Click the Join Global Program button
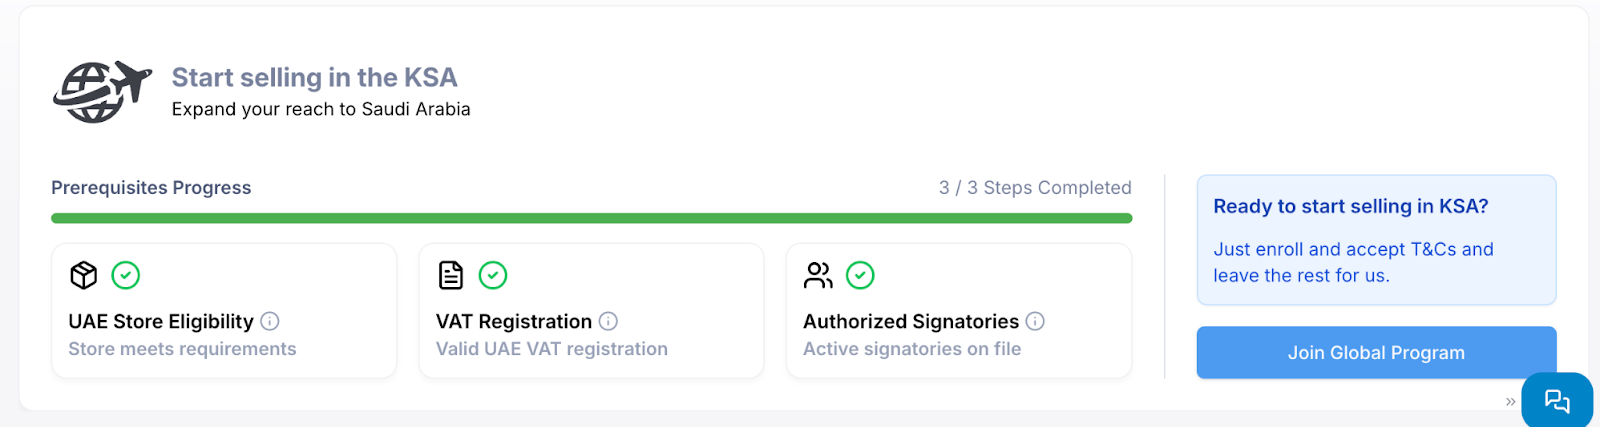Image resolution: width=1600 pixels, height=427 pixels. pyautogui.click(x=1376, y=352)
